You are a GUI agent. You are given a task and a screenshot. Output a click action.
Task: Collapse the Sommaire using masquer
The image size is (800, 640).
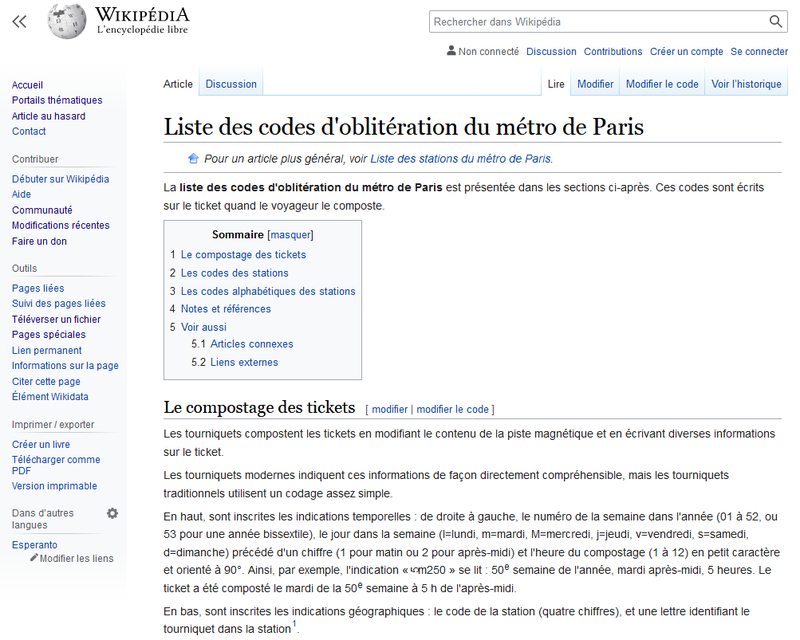point(291,234)
